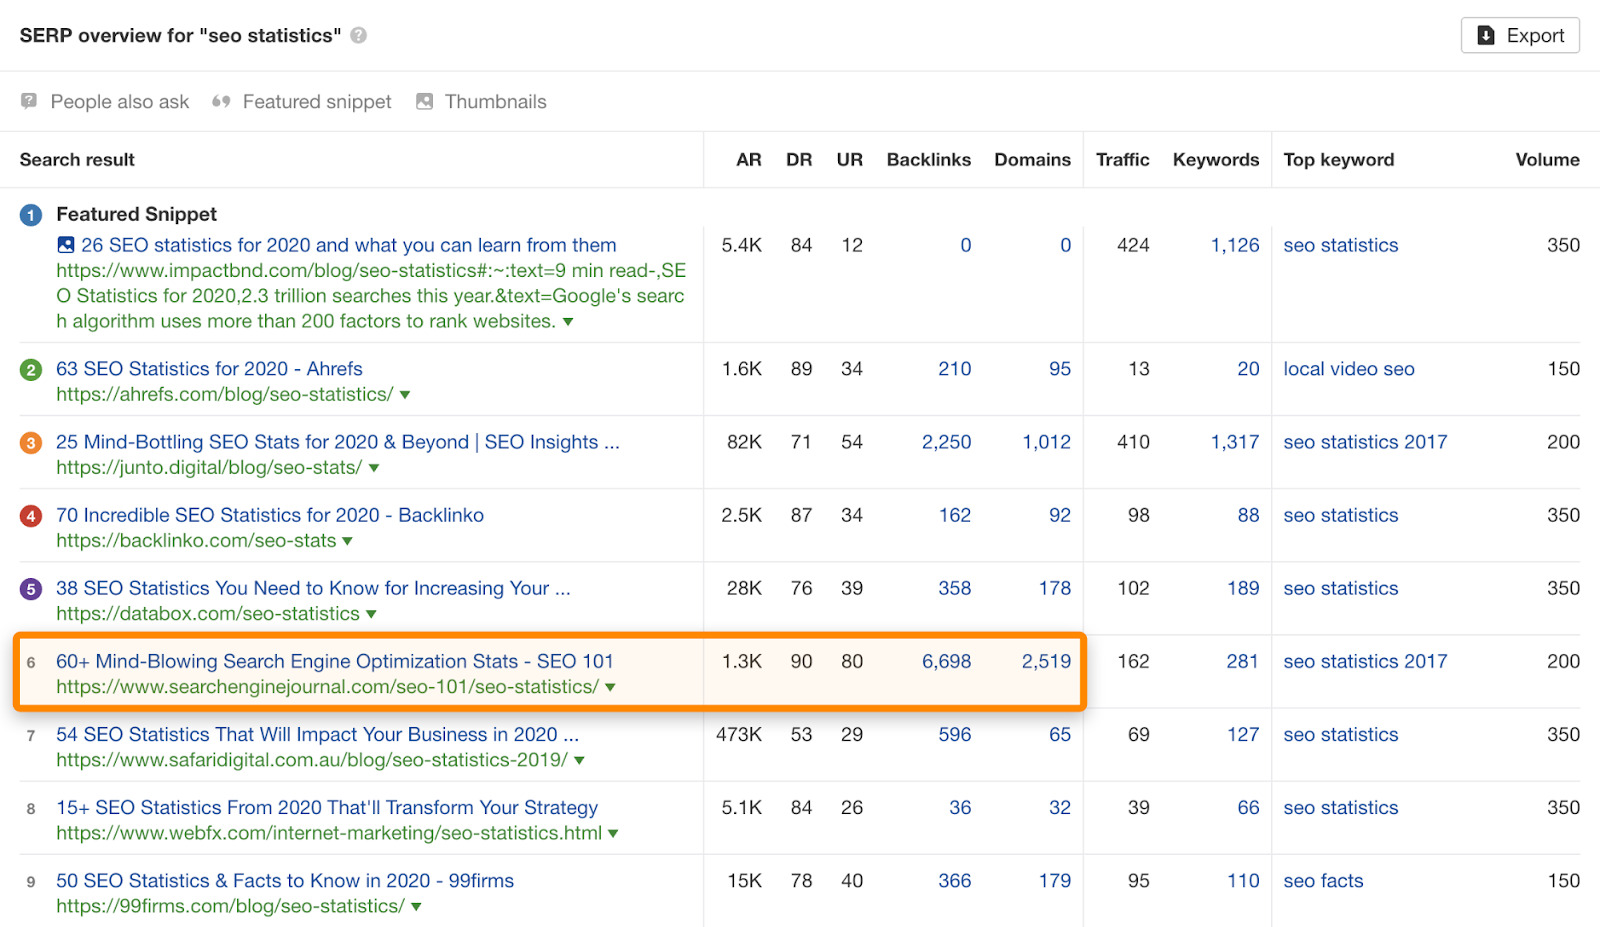Screen dimensions: 1600x927
Task: Select the green position badge 2
Action: click(30, 368)
